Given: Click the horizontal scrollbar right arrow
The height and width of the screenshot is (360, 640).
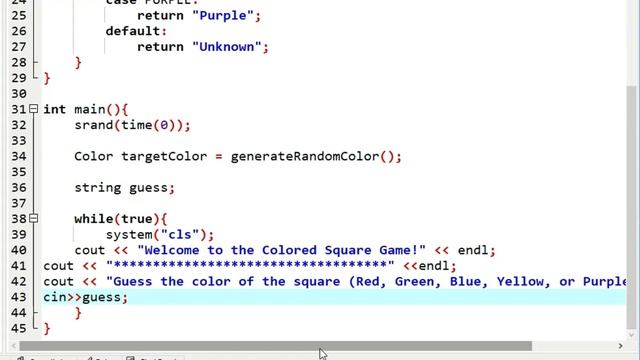Looking at the screenshot, I should pos(620,346).
